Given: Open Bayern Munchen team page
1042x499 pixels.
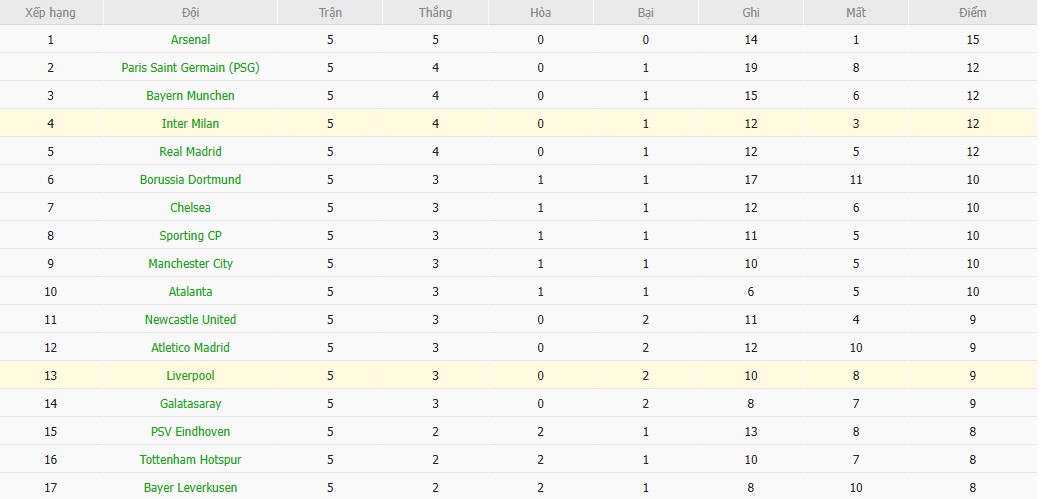Looking at the screenshot, I should click(x=190, y=96).
